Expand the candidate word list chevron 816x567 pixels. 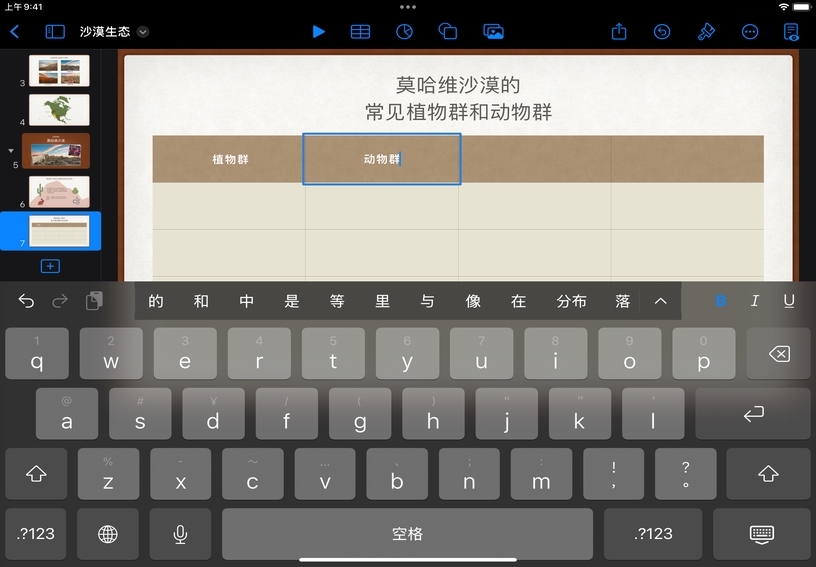click(660, 301)
